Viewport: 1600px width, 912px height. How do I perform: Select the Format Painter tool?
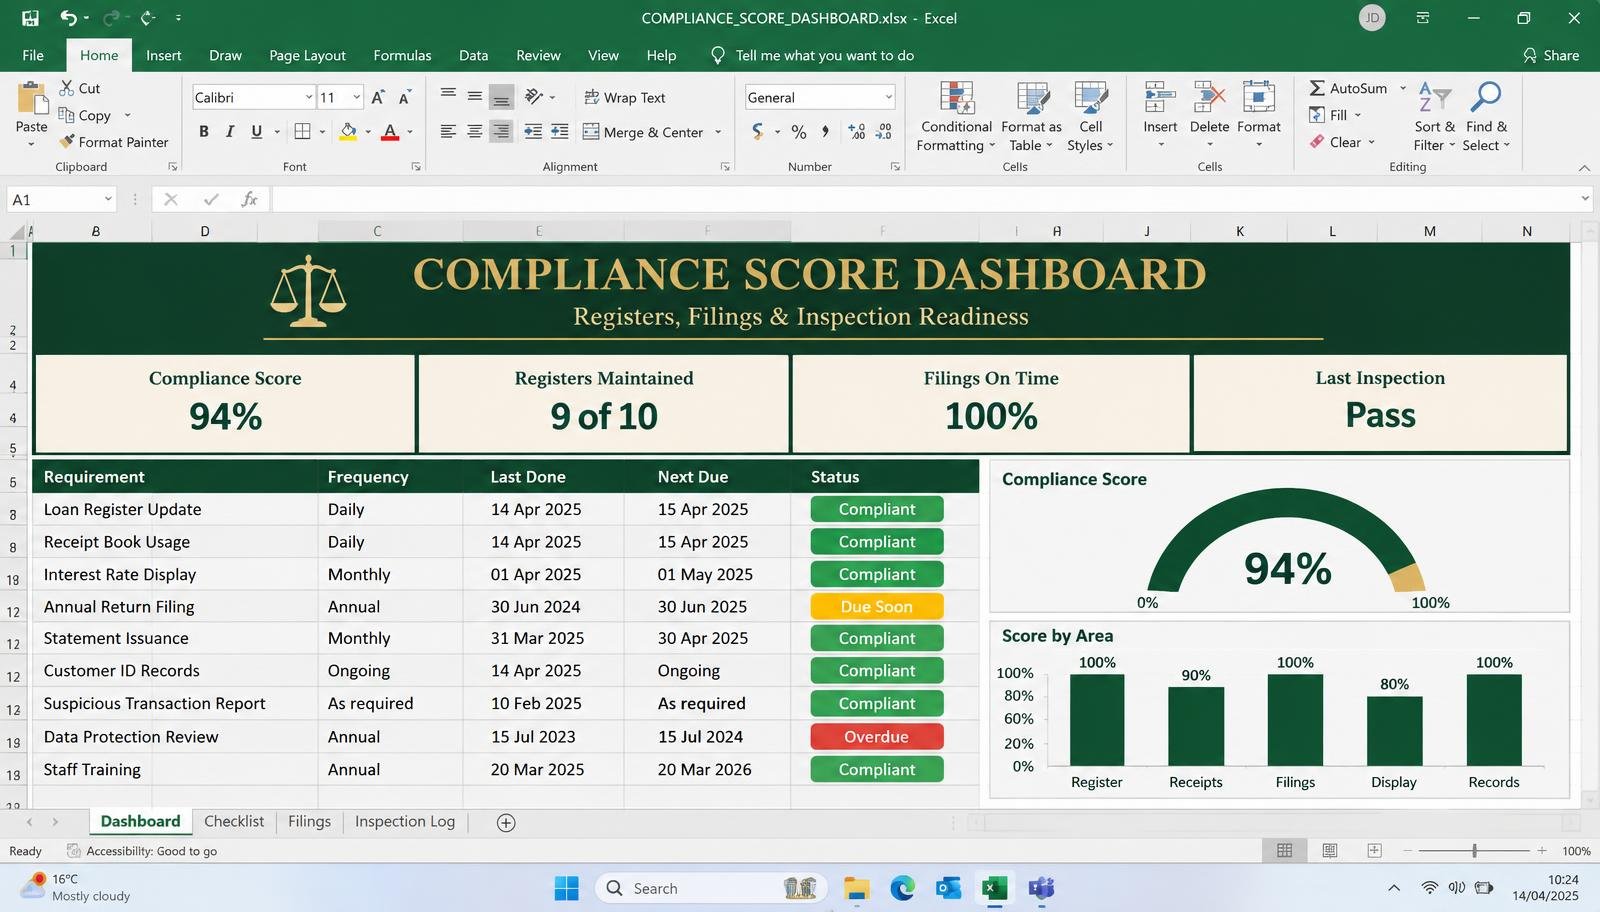[x=113, y=142]
